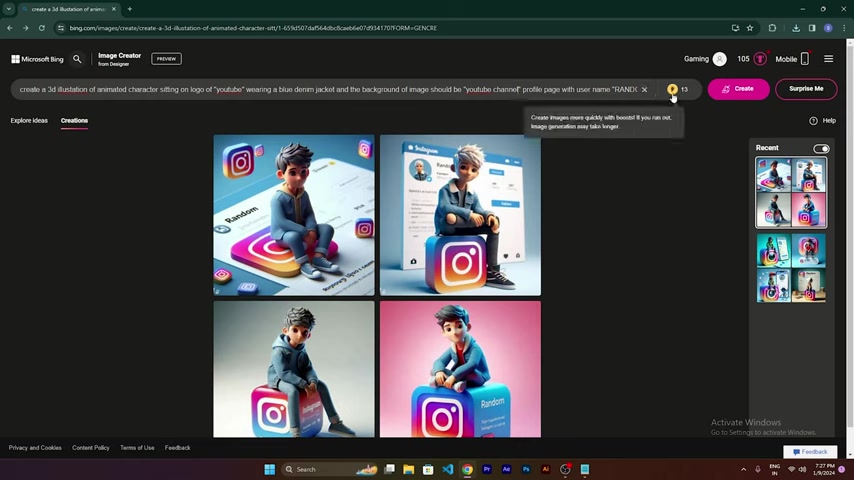
Task: Open top-left image, boy on tilted Instagram logo
Action: click(294, 215)
